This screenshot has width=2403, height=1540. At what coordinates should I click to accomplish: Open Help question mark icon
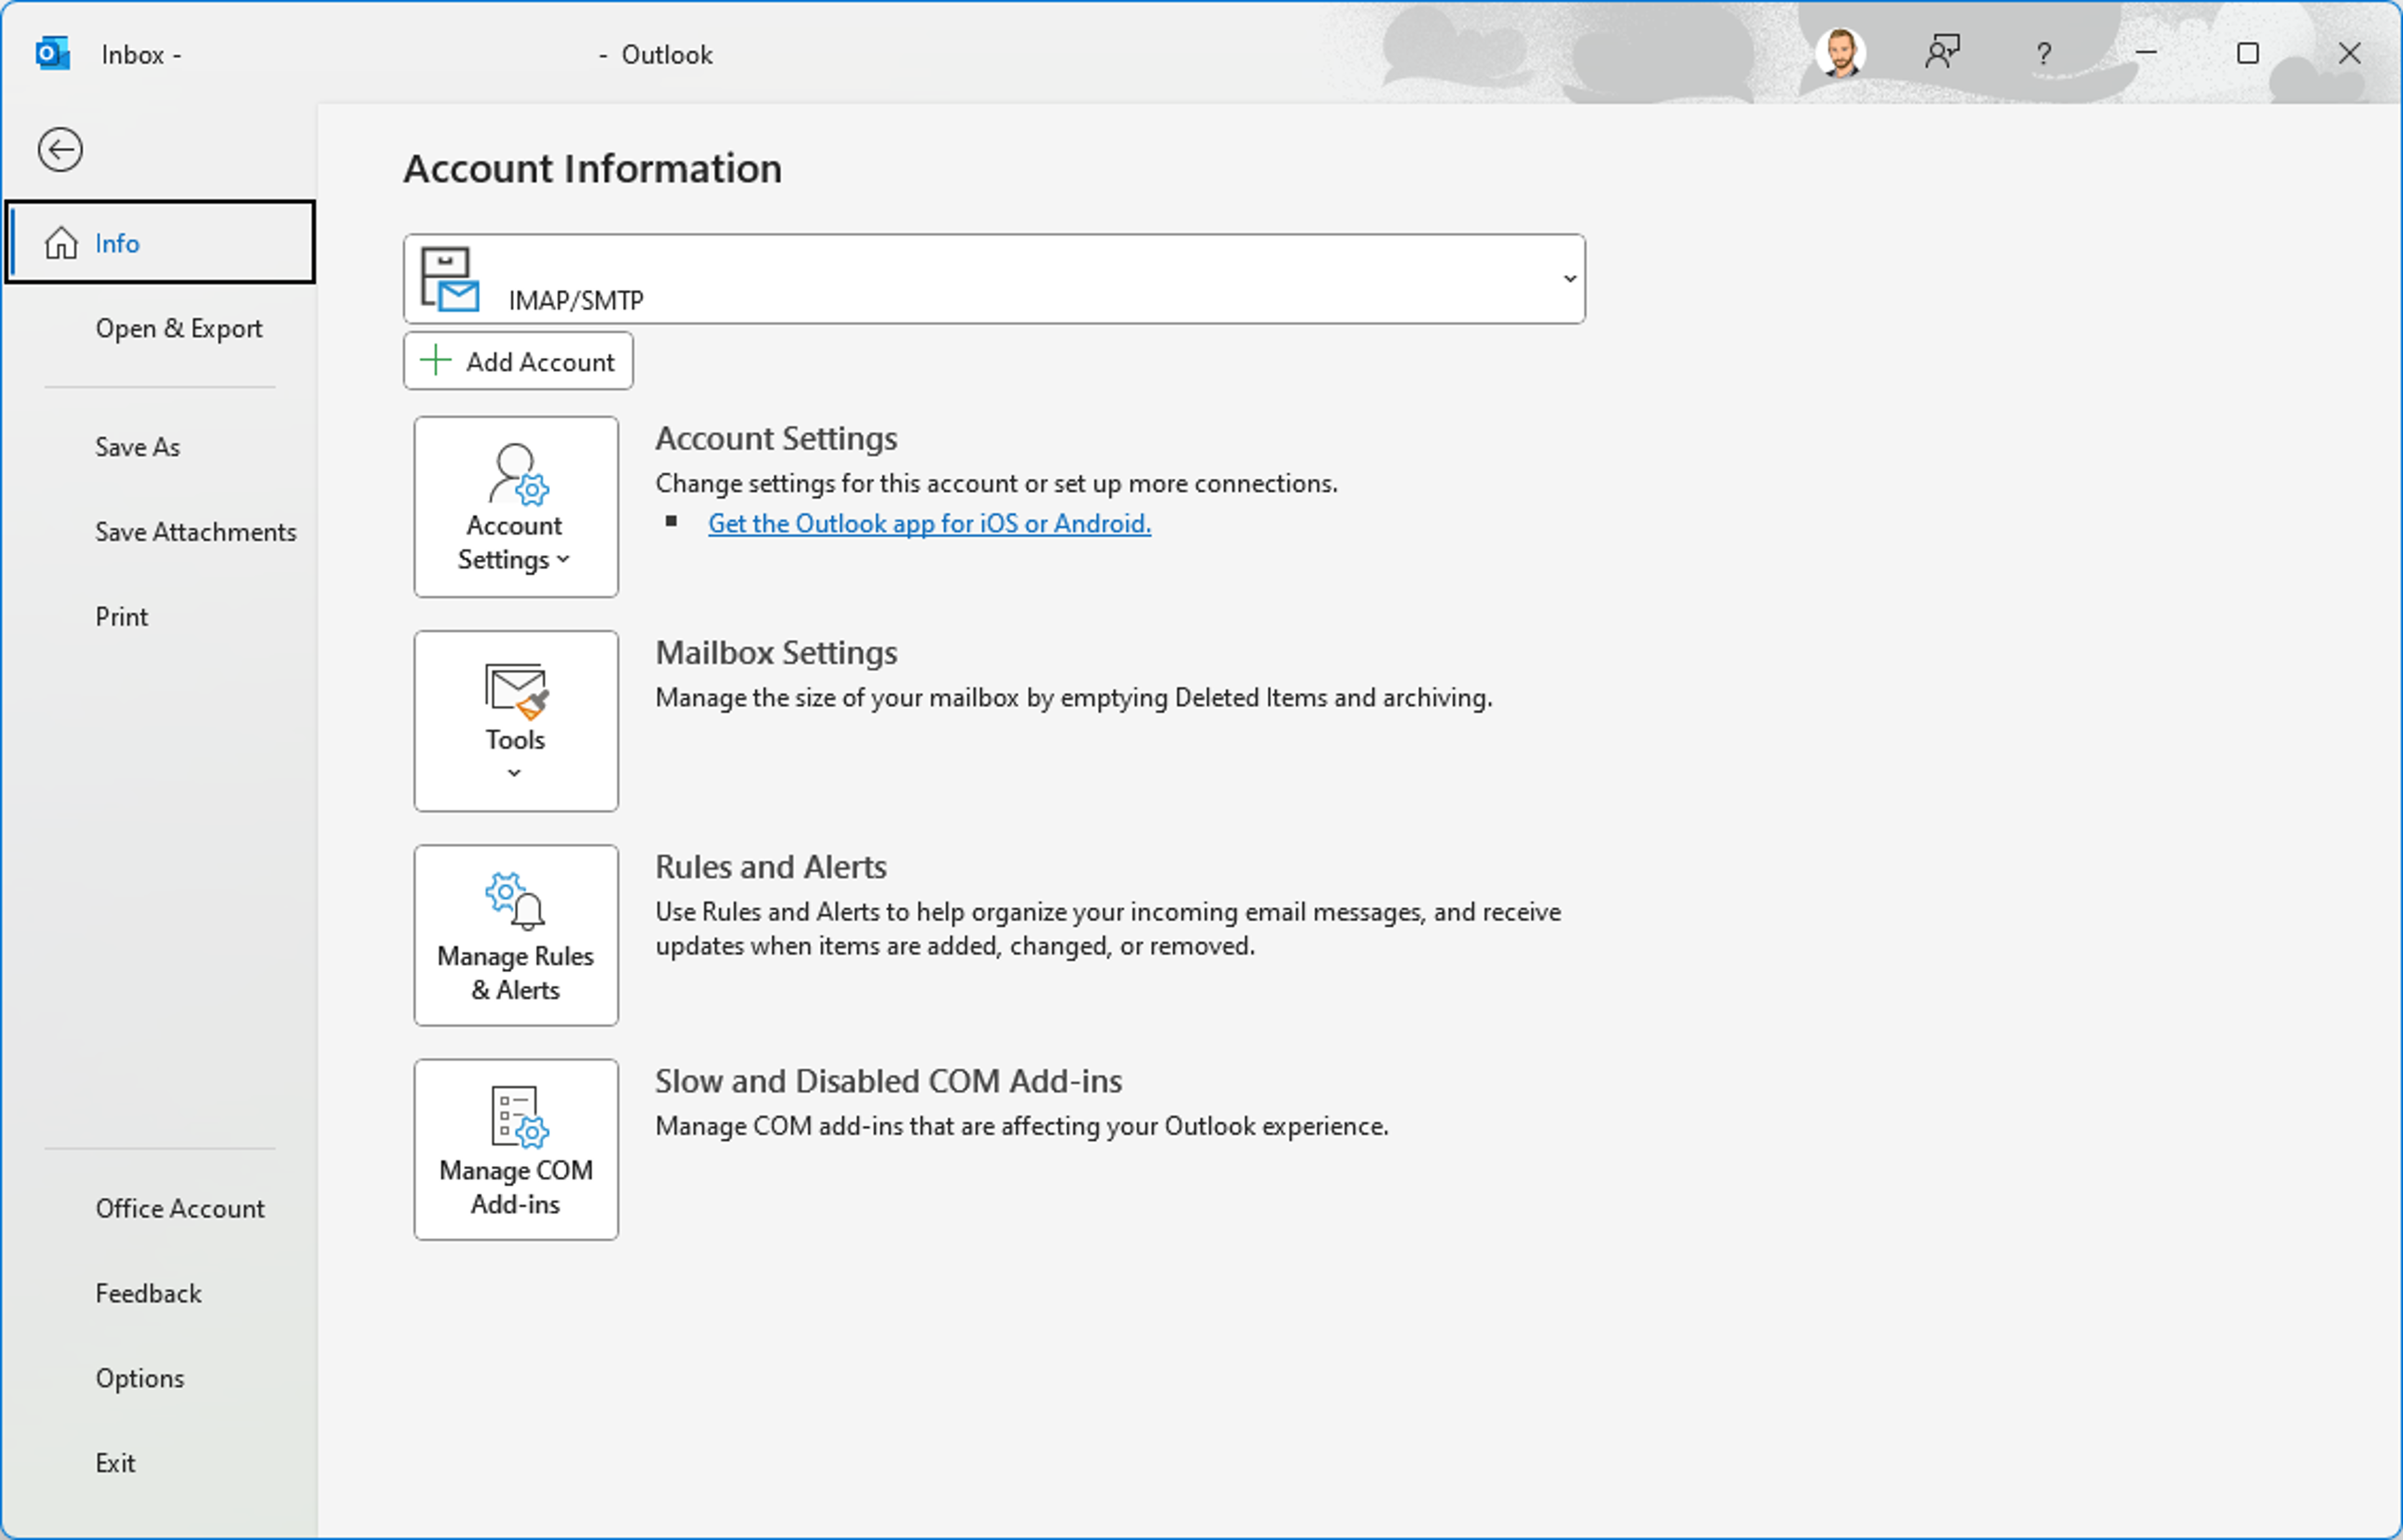(x=2044, y=53)
